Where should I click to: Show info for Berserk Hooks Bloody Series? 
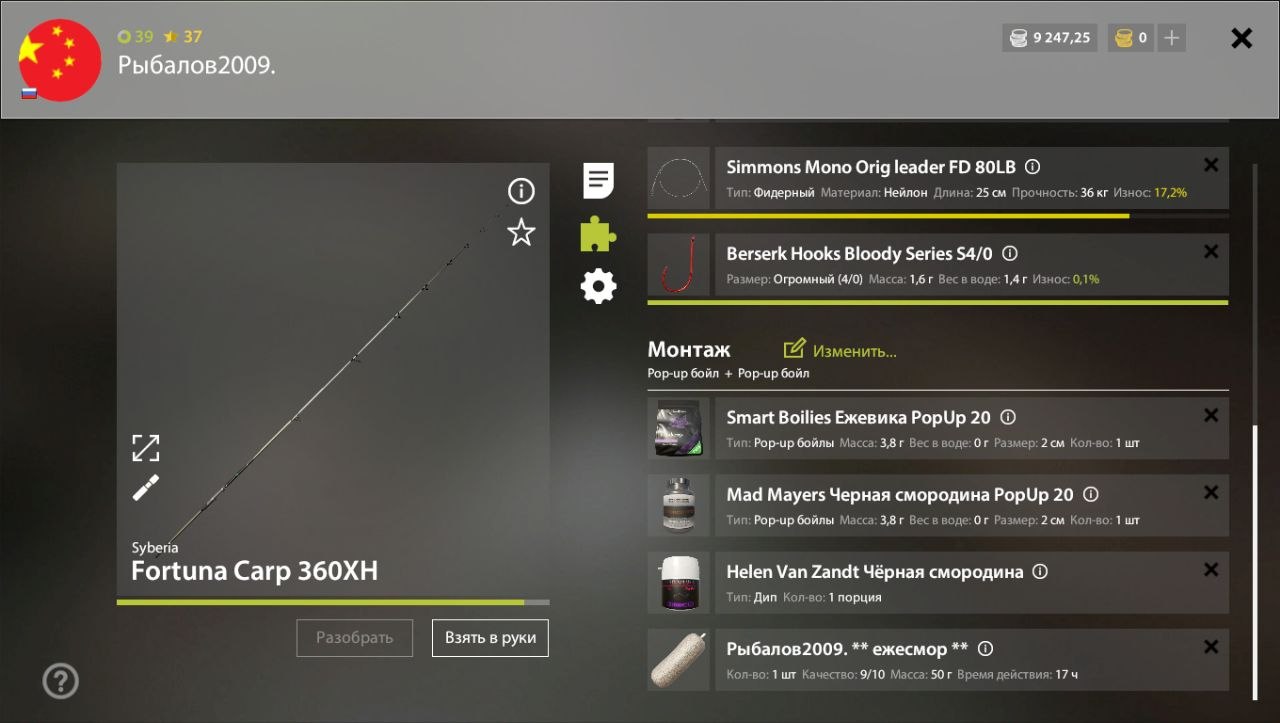pyautogui.click(x=1010, y=254)
